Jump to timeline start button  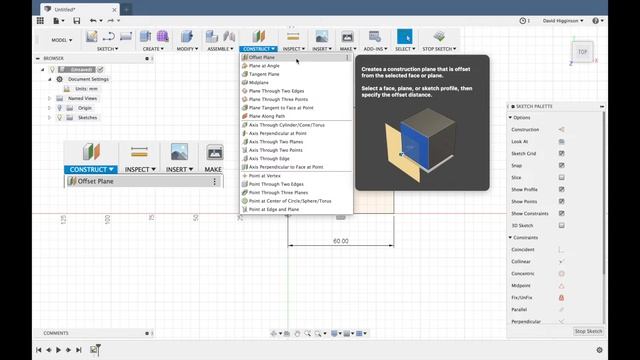(39, 350)
